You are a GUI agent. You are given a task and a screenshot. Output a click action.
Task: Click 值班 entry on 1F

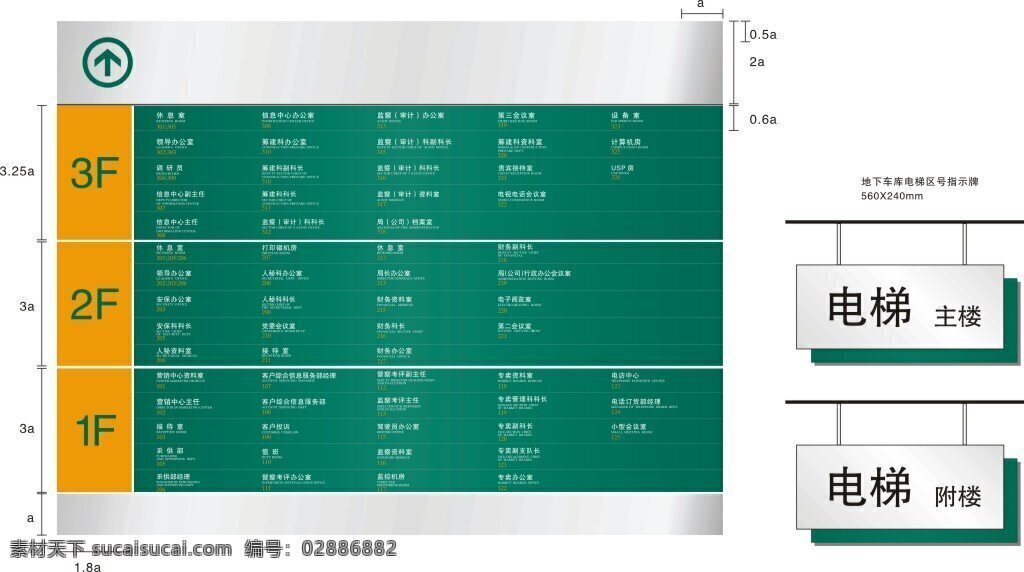[x=271, y=452]
